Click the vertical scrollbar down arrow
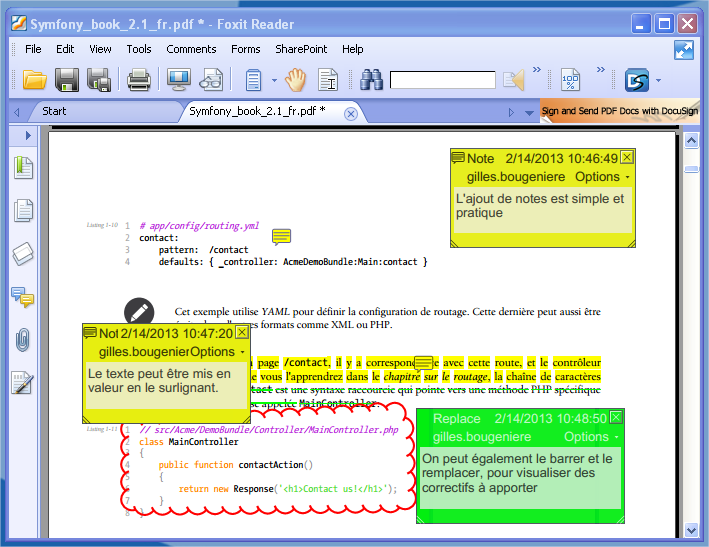This screenshot has height=547, width=709. click(x=691, y=529)
